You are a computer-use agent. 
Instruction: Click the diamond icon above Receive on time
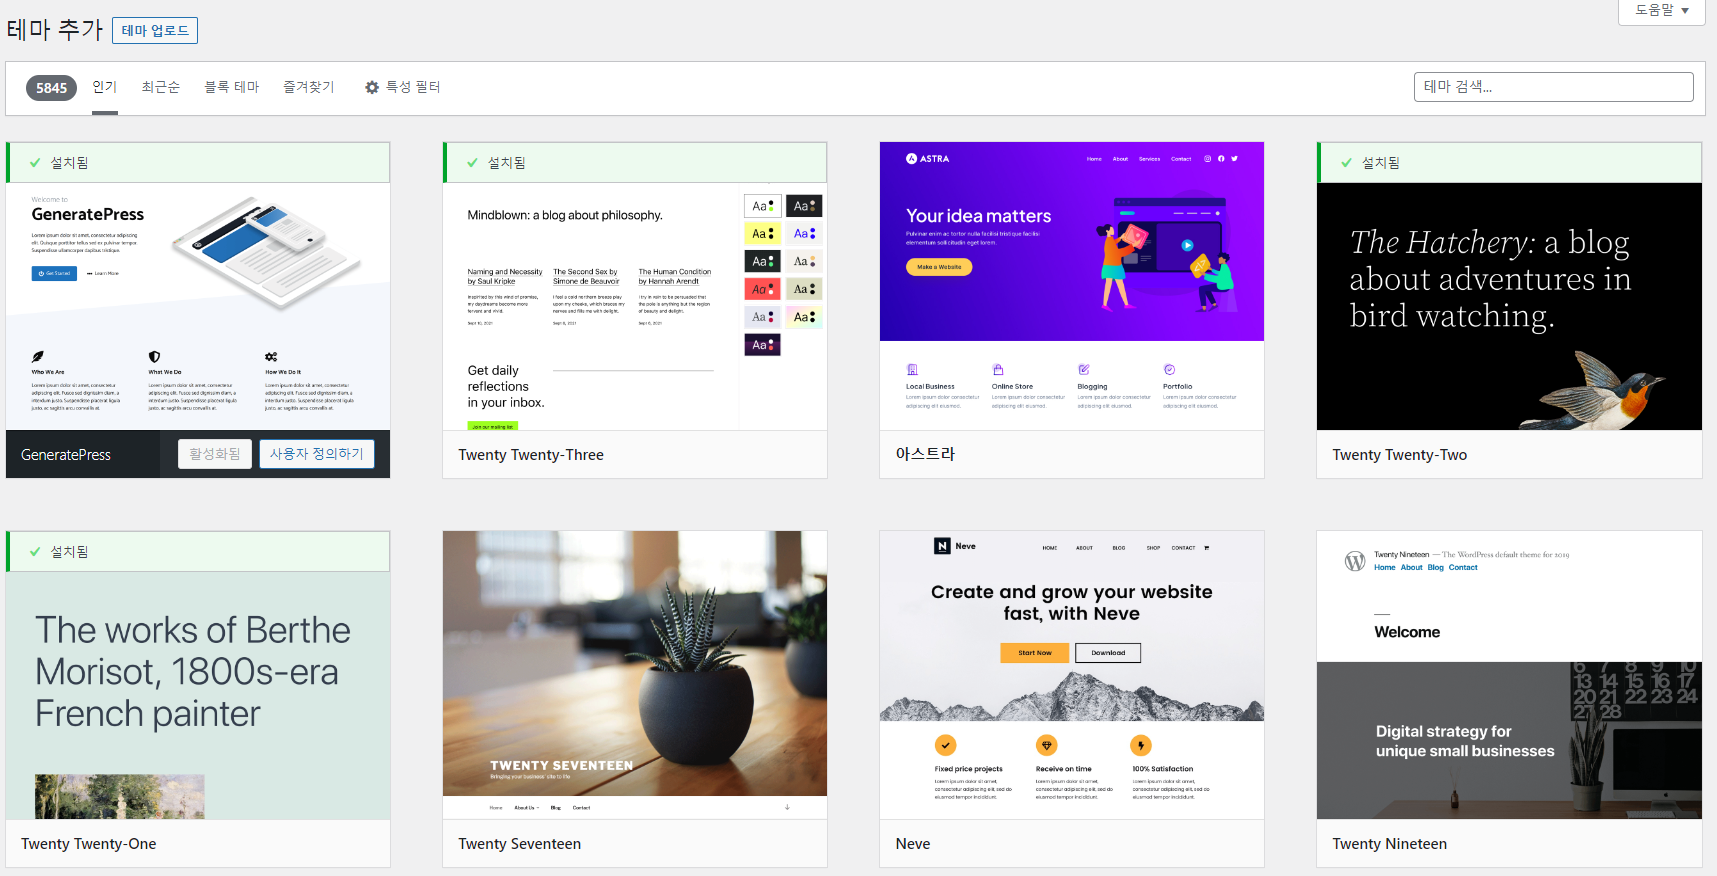pos(1046,745)
